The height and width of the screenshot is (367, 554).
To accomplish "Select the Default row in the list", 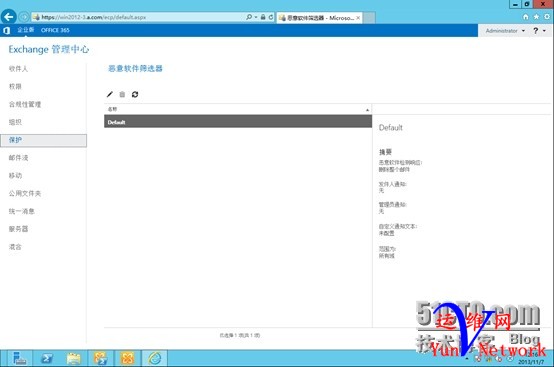I will 238,122.
